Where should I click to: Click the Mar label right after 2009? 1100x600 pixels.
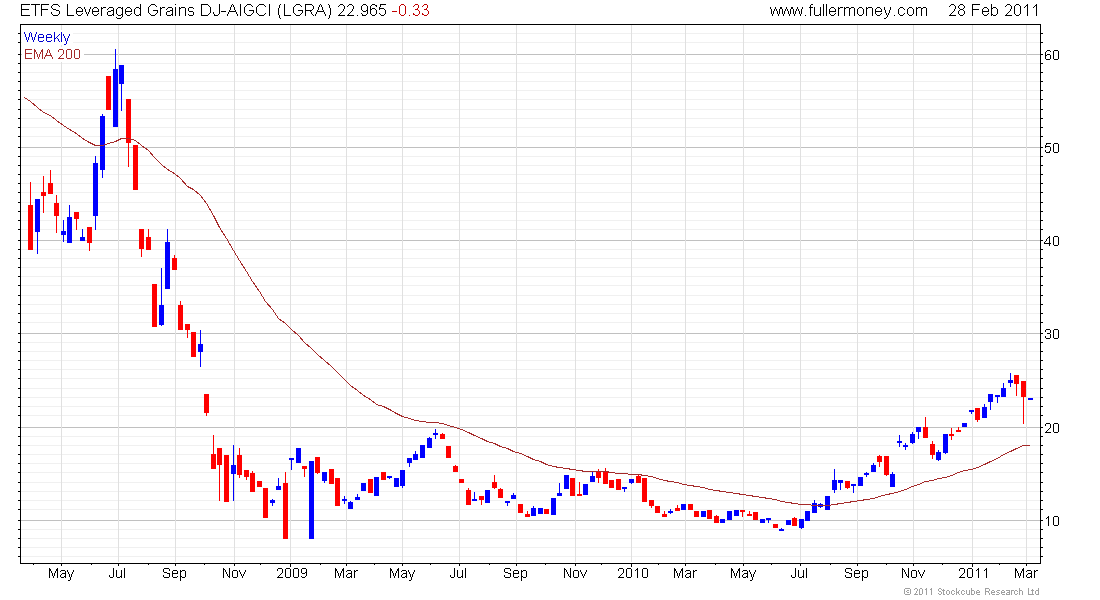[346, 573]
